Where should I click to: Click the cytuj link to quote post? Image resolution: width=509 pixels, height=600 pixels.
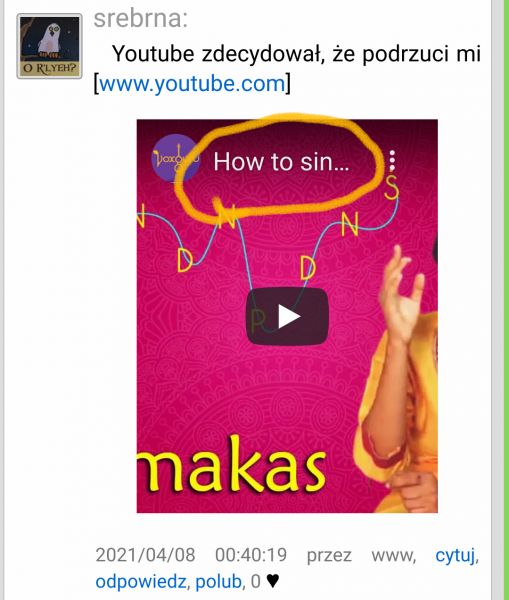[x=456, y=555]
